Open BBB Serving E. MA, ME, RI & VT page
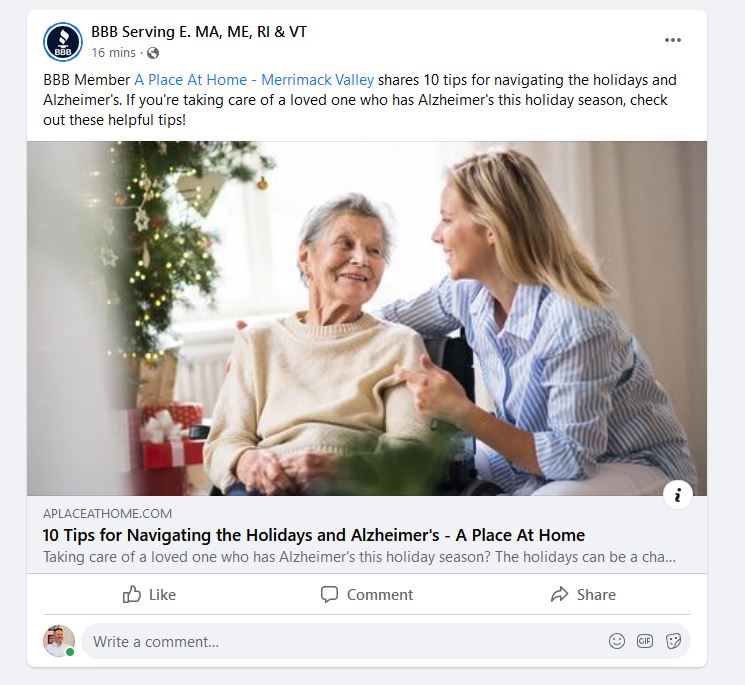This screenshot has height=685, width=745. 199,32
